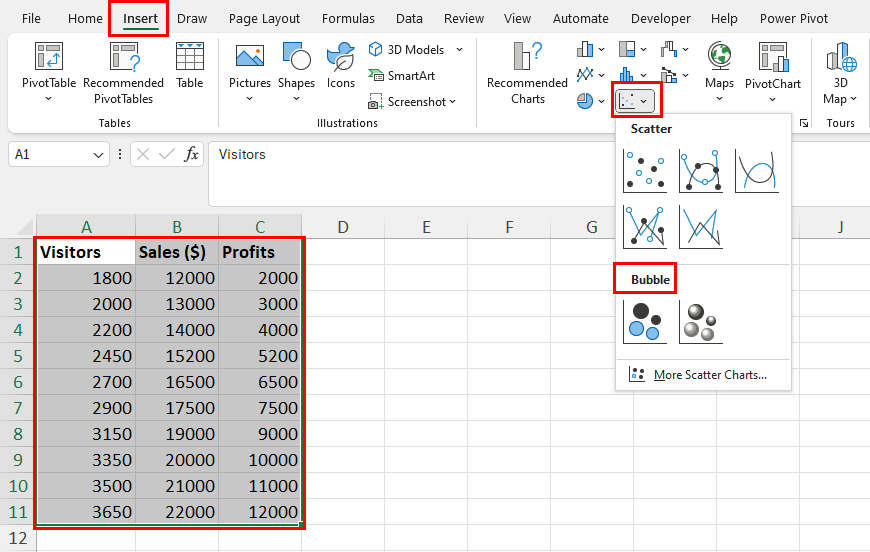Select the basic Scatter chart icon

(645, 171)
